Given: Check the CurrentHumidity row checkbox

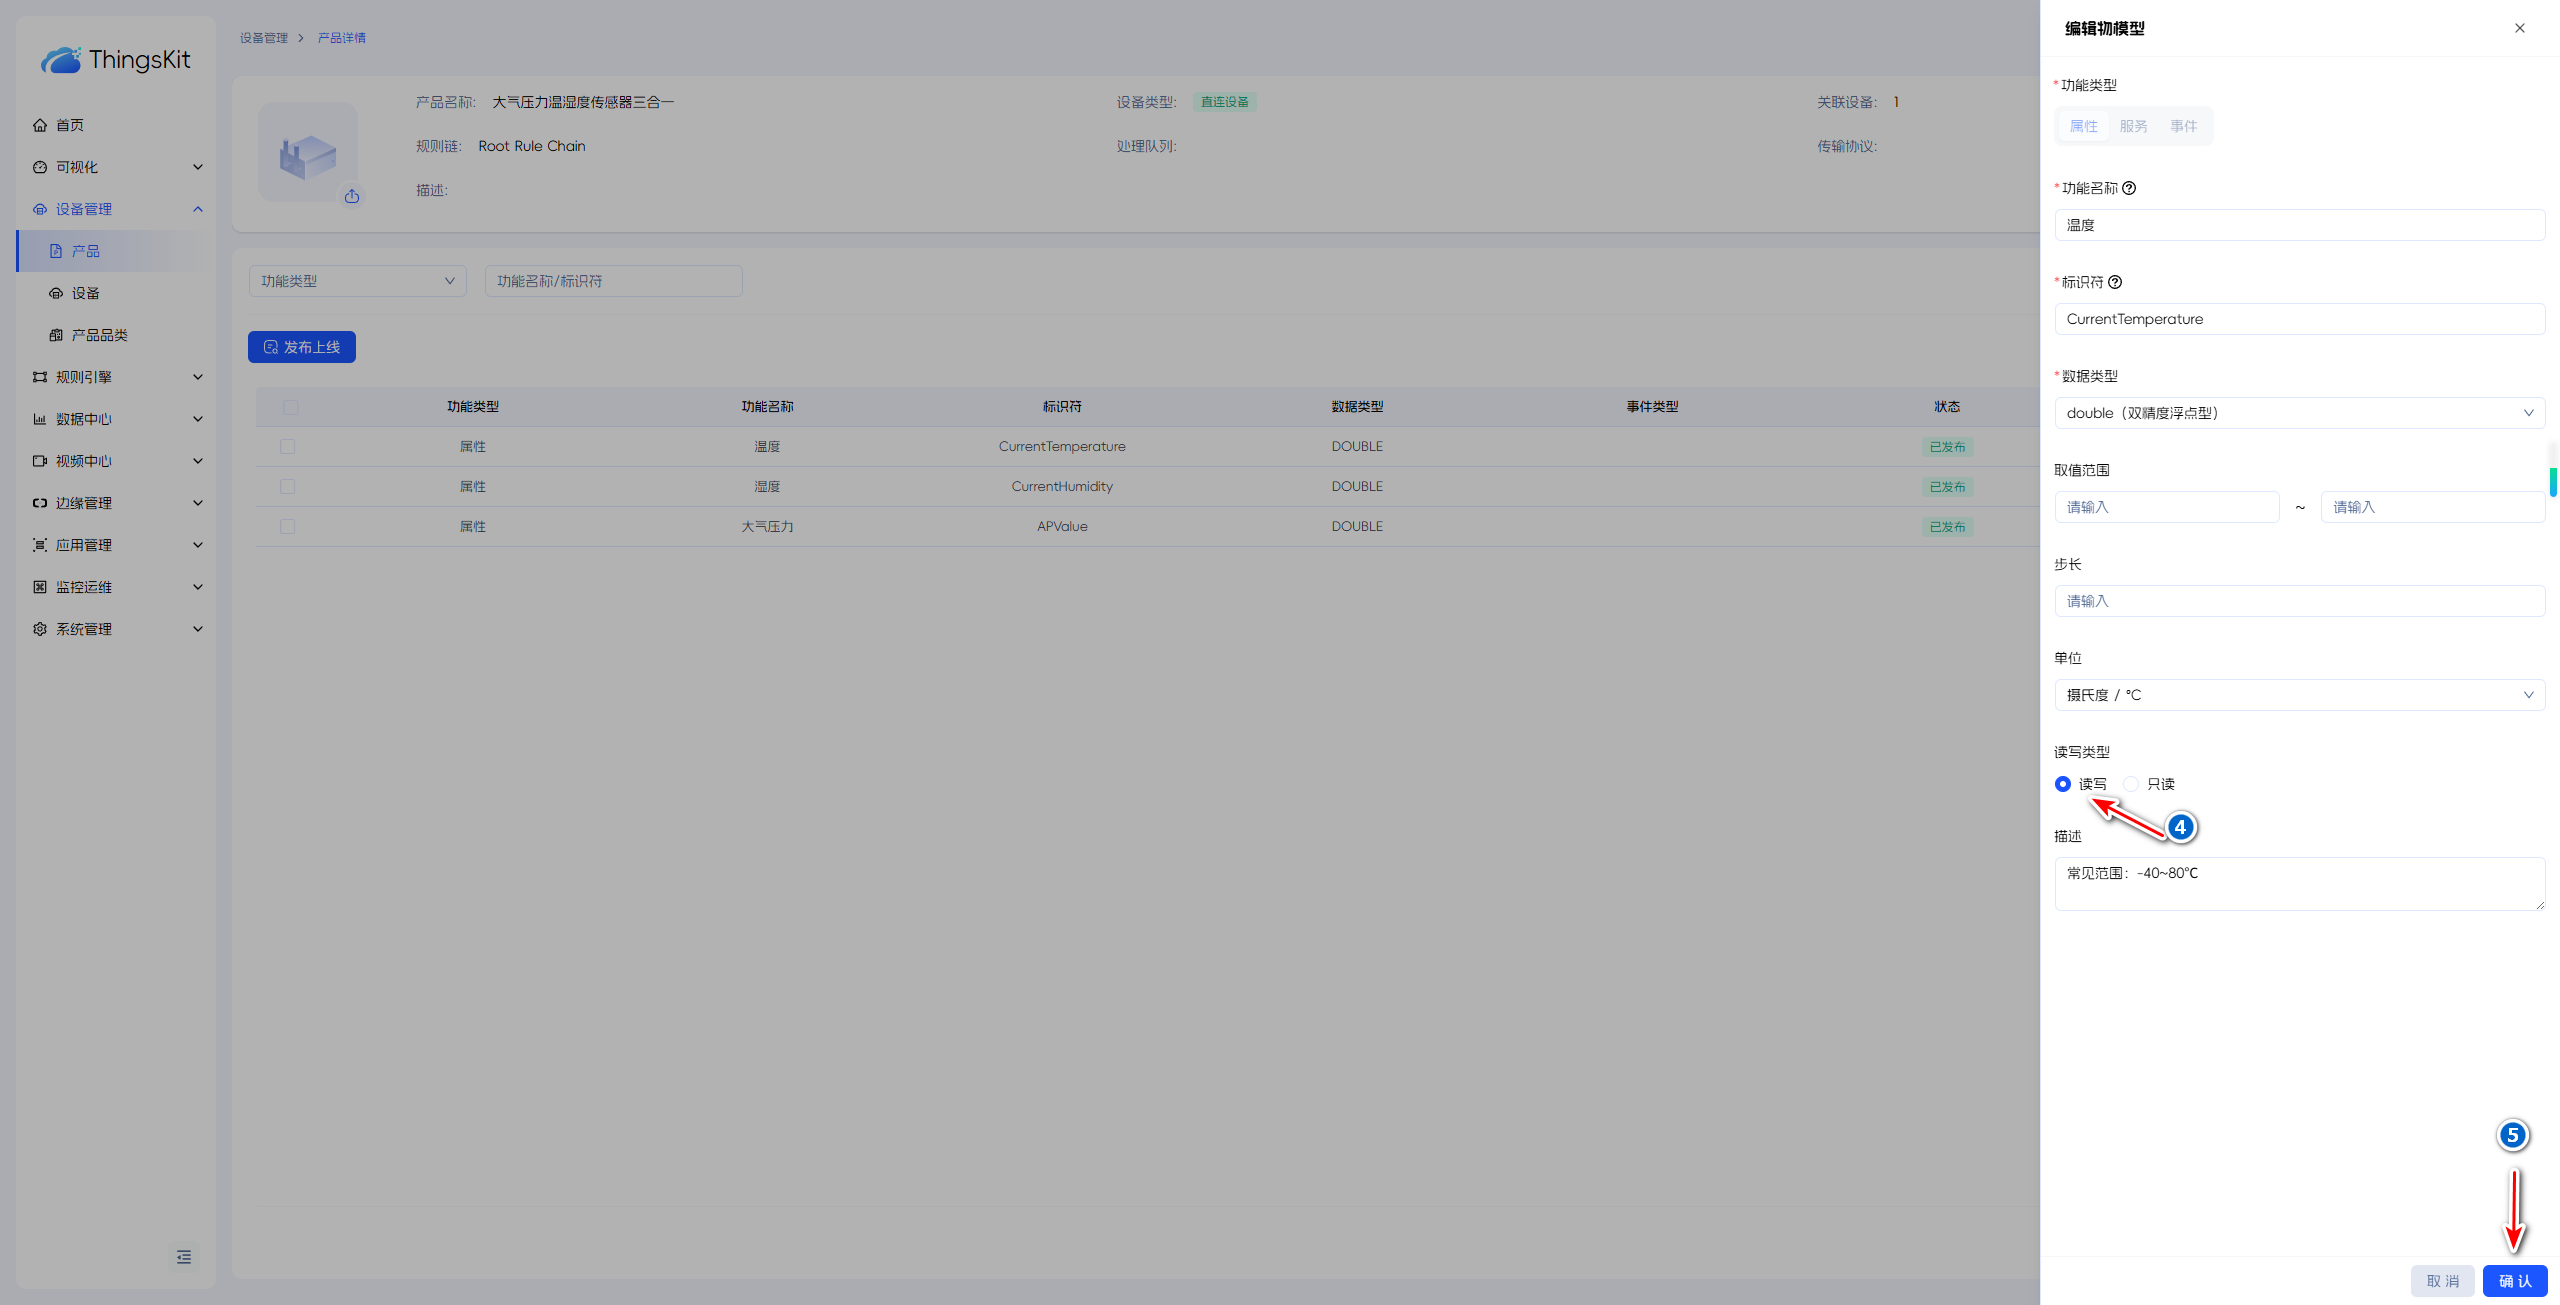Looking at the screenshot, I should (288, 486).
